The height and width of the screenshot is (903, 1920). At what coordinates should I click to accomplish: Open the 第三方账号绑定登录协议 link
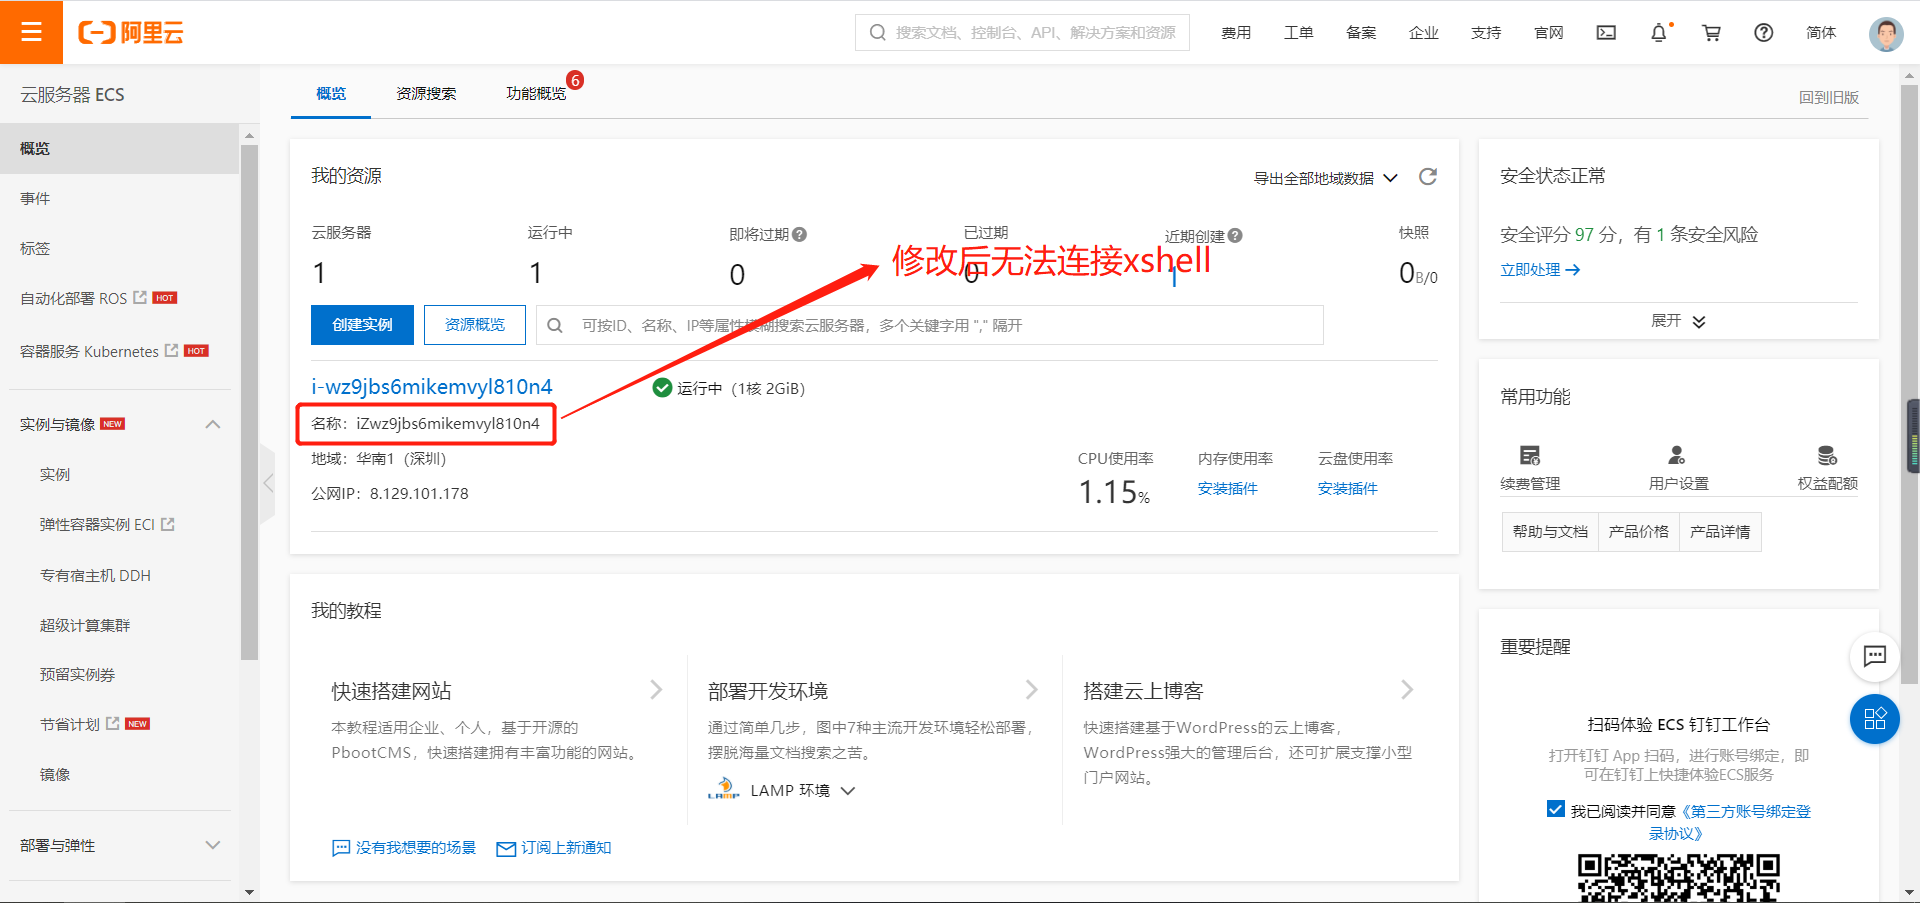point(1743,822)
